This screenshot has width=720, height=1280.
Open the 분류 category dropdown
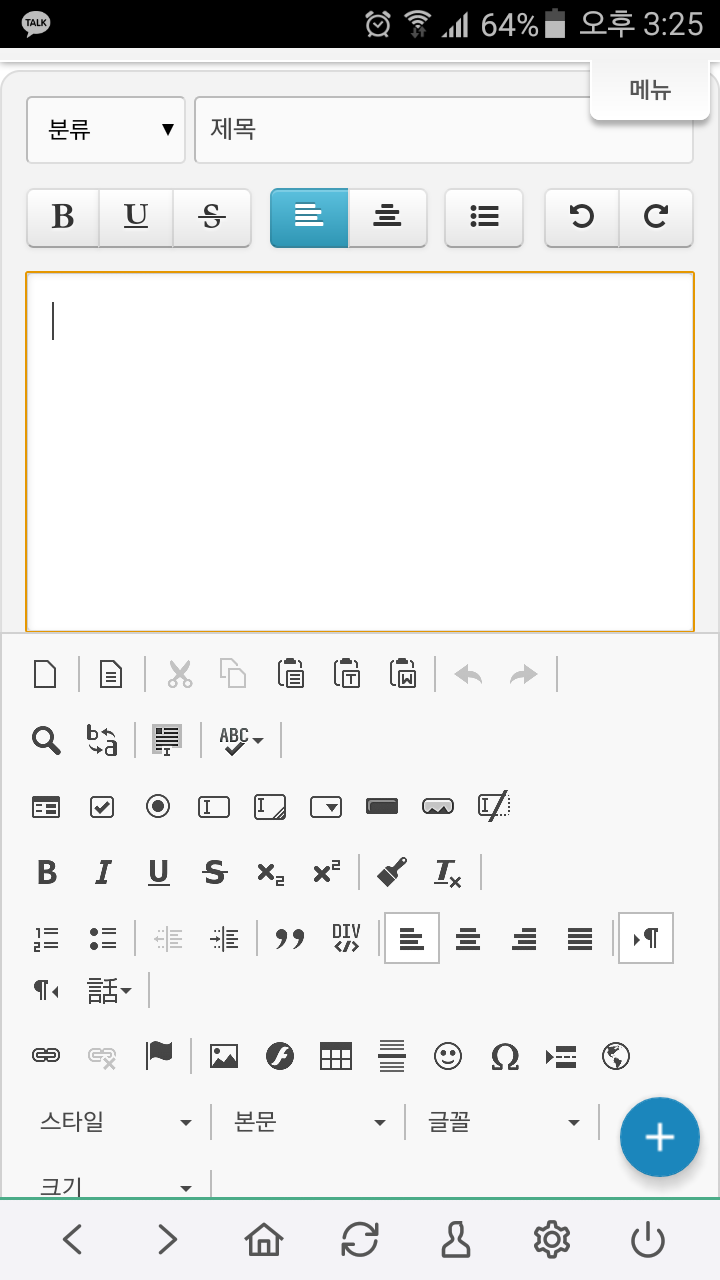[x=106, y=130]
